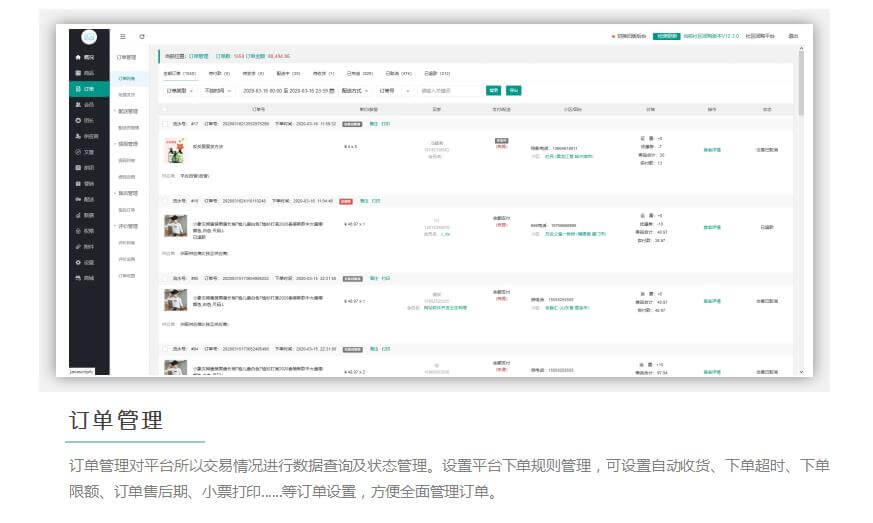Click the hamburger menu collapse icon
Viewport: 873px width, 523px height.
(123, 36)
